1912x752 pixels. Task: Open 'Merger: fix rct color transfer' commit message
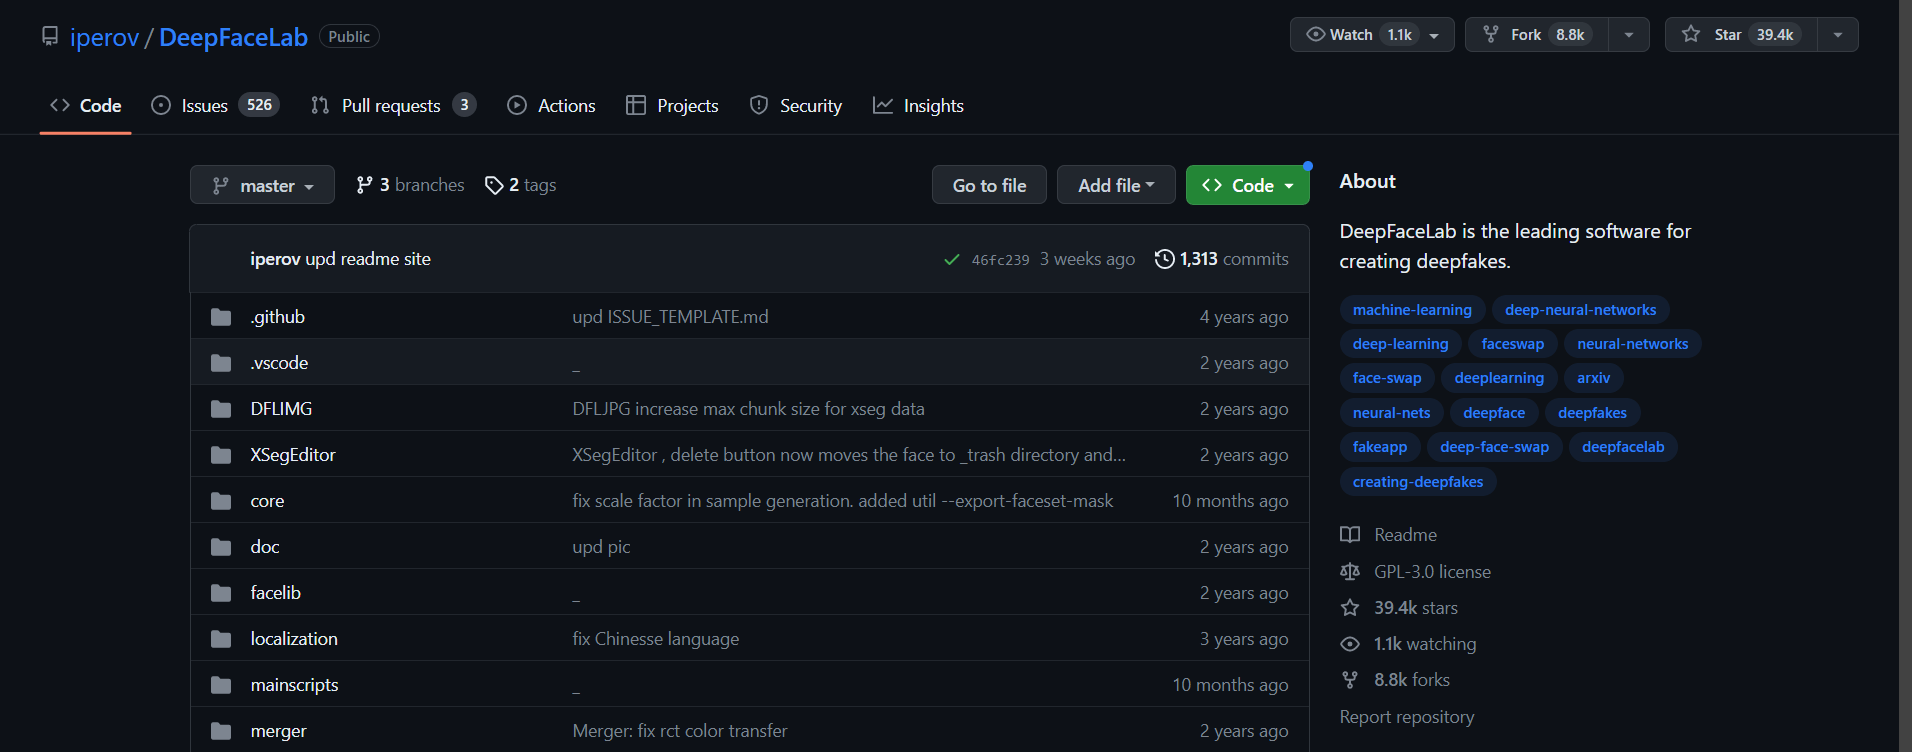click(x=680, y=731)
